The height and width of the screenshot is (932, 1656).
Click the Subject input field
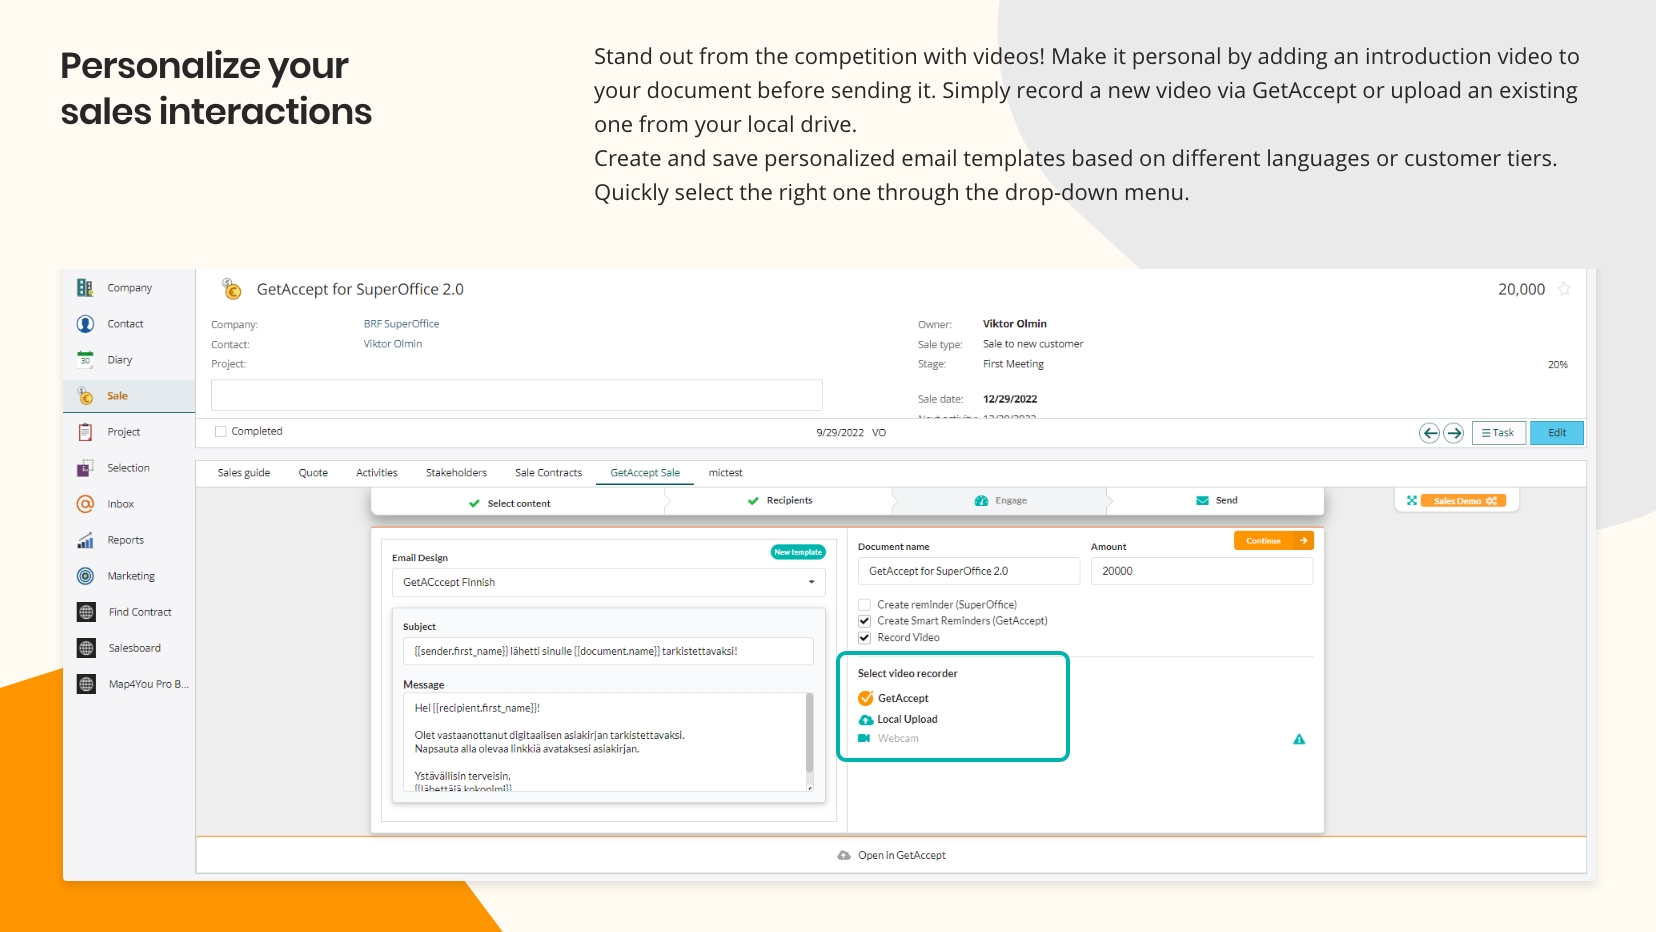(608, 651)
